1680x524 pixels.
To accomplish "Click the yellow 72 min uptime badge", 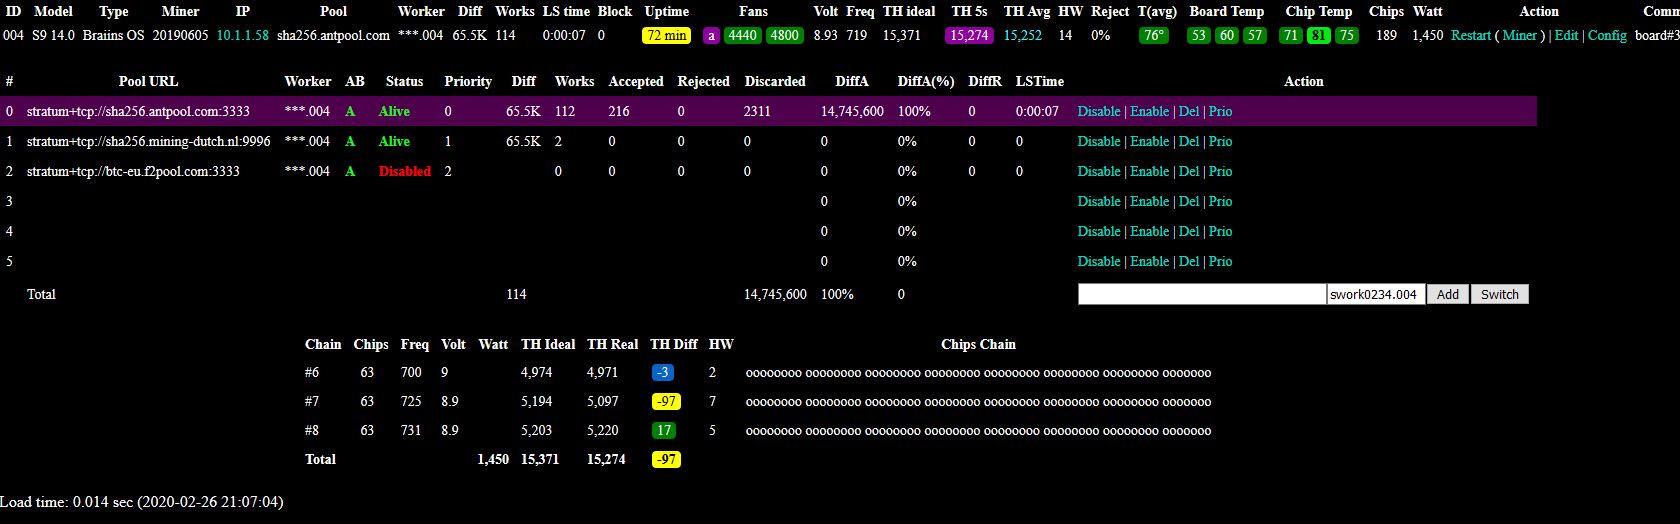I will 666,35.
